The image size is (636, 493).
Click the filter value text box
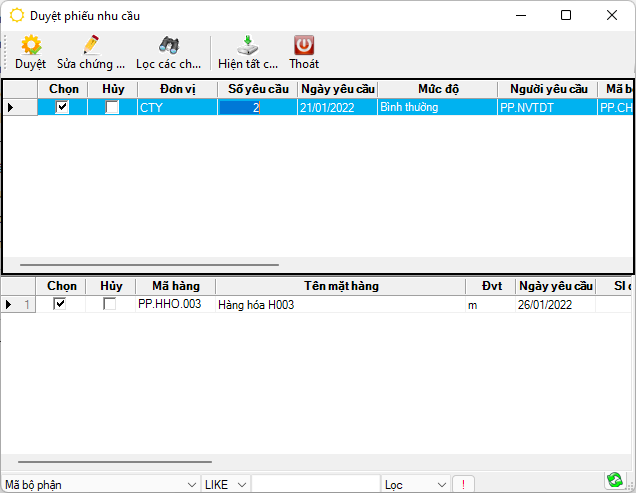pos(315,484)
